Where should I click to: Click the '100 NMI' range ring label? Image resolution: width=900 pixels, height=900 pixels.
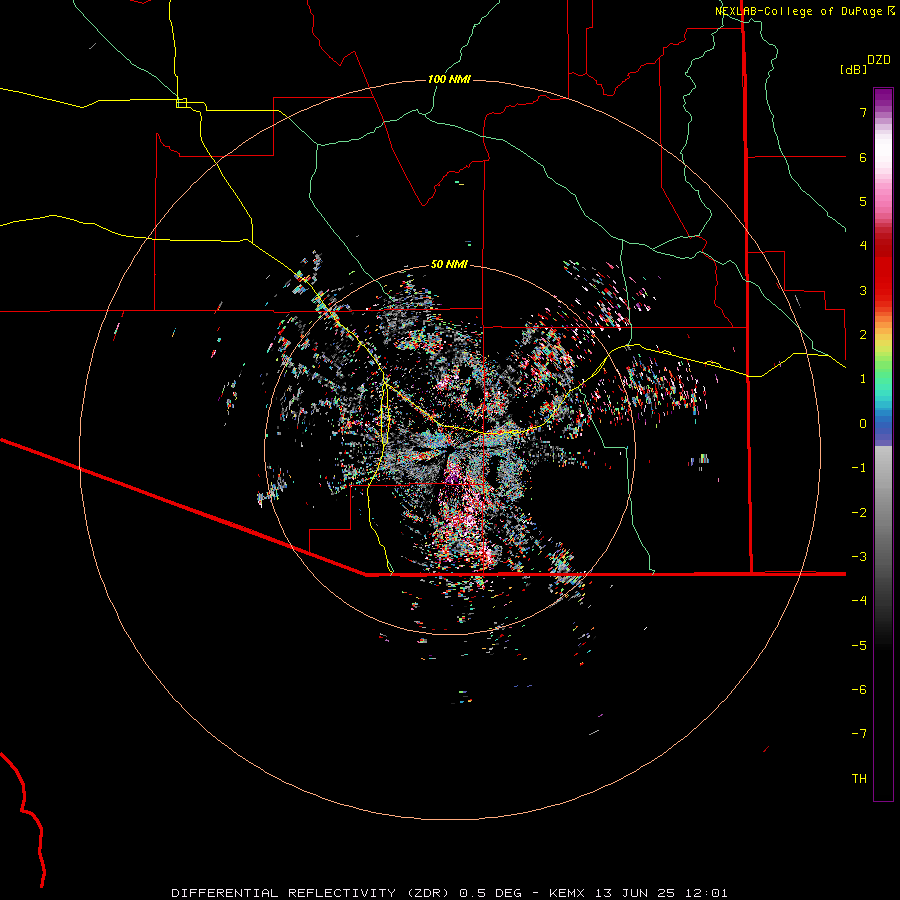[x=449, y=79]
